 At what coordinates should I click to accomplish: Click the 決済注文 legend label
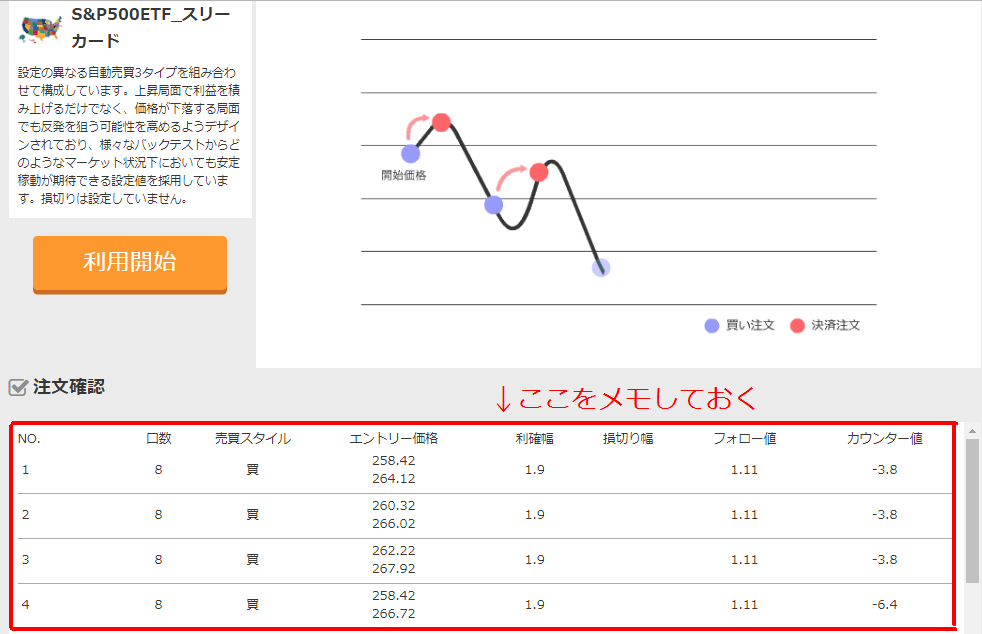click(835, 325)
